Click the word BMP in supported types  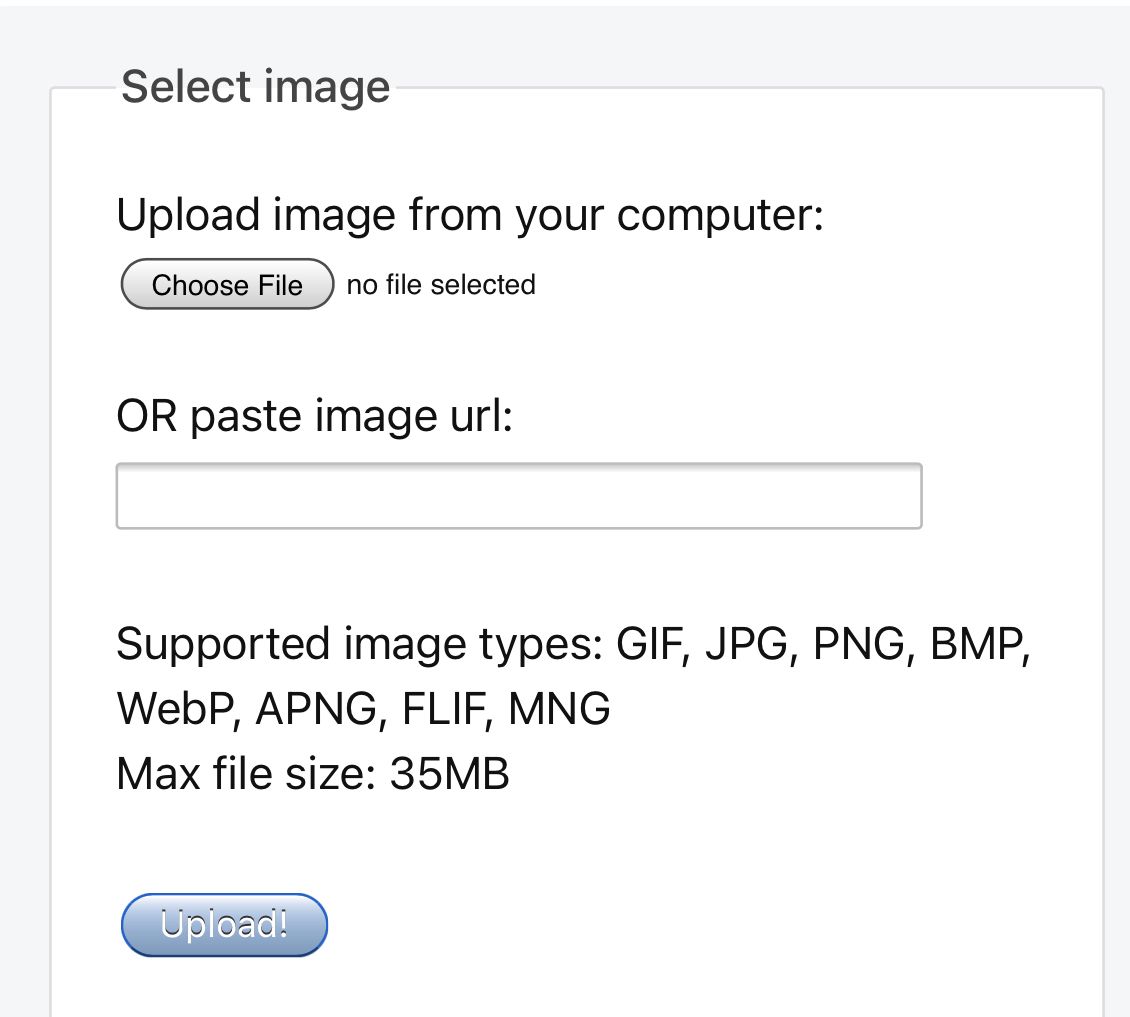(x=976, y=644)
